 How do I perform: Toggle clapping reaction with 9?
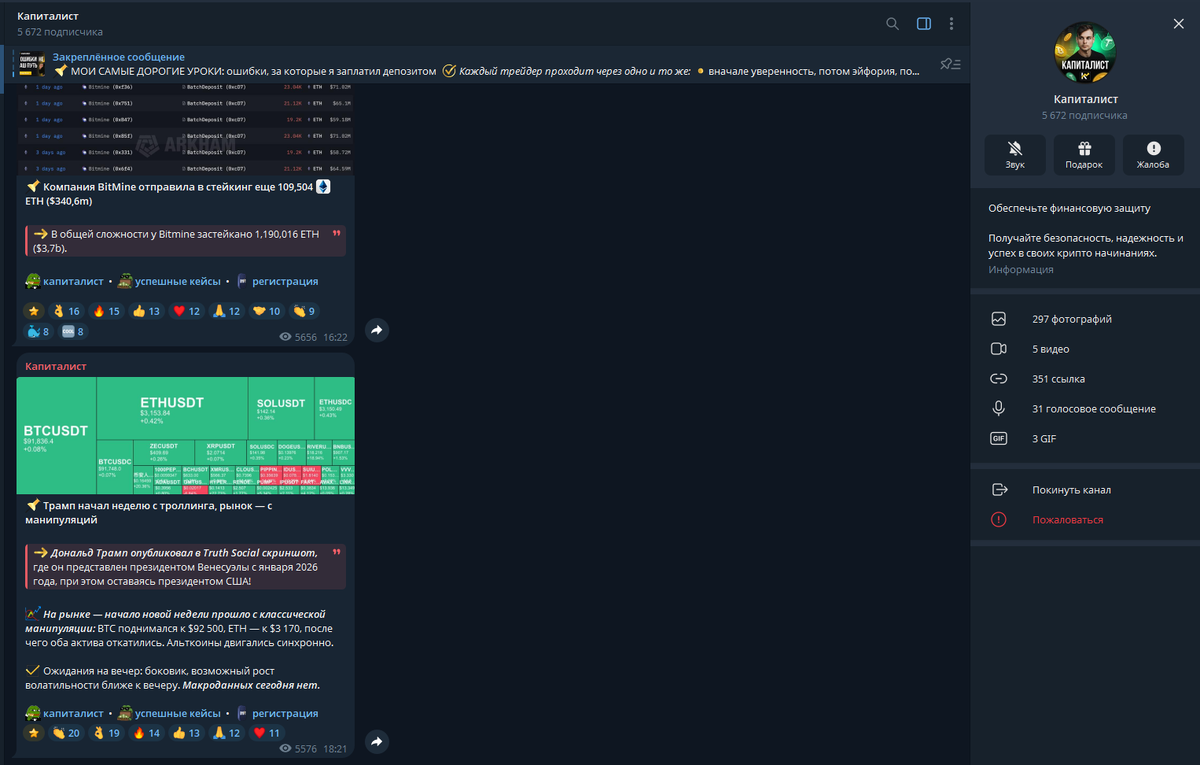(304, 311)
